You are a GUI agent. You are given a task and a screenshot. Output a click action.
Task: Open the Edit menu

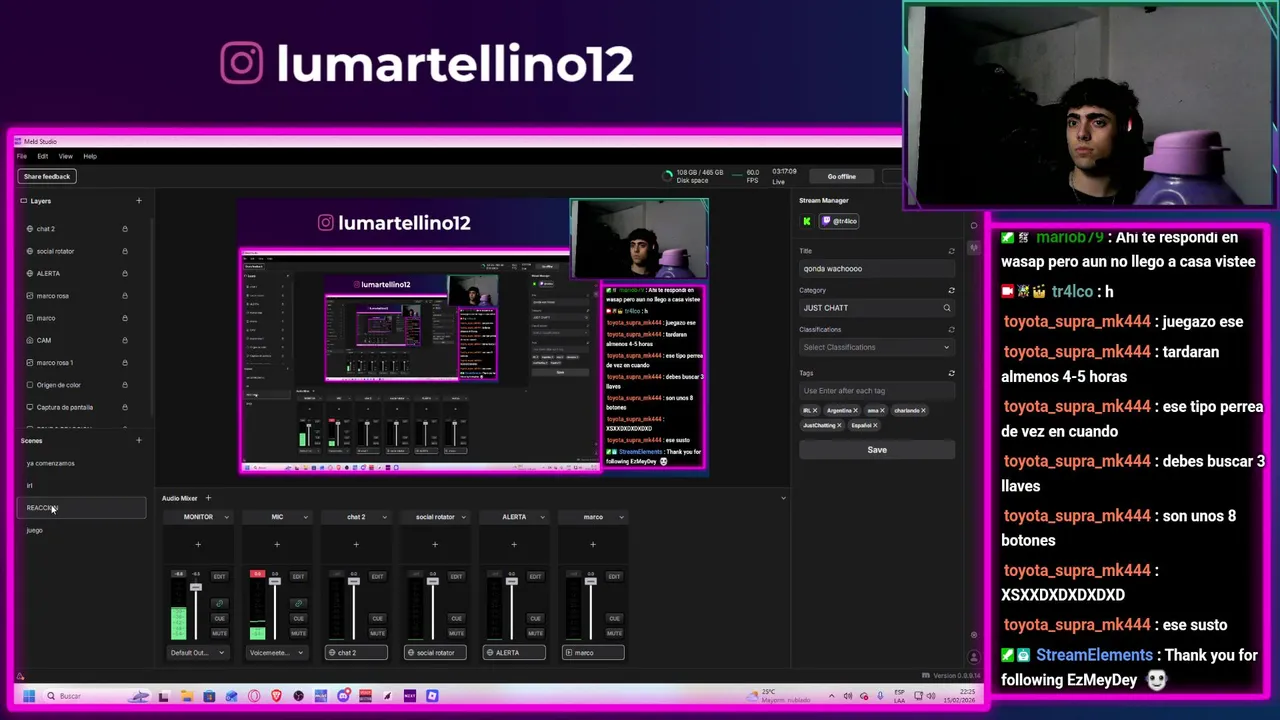(43, 156)
